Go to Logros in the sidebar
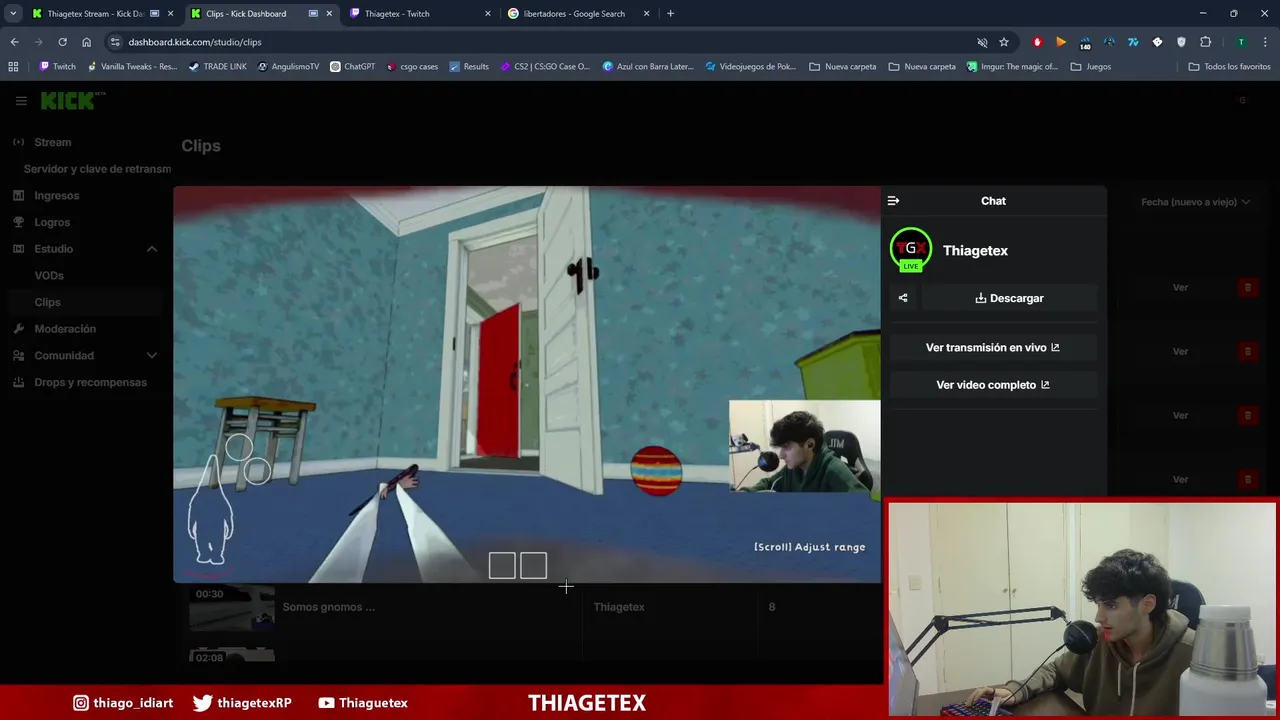The height and width of the screenshot is (720, 1280). pos(52,222)
